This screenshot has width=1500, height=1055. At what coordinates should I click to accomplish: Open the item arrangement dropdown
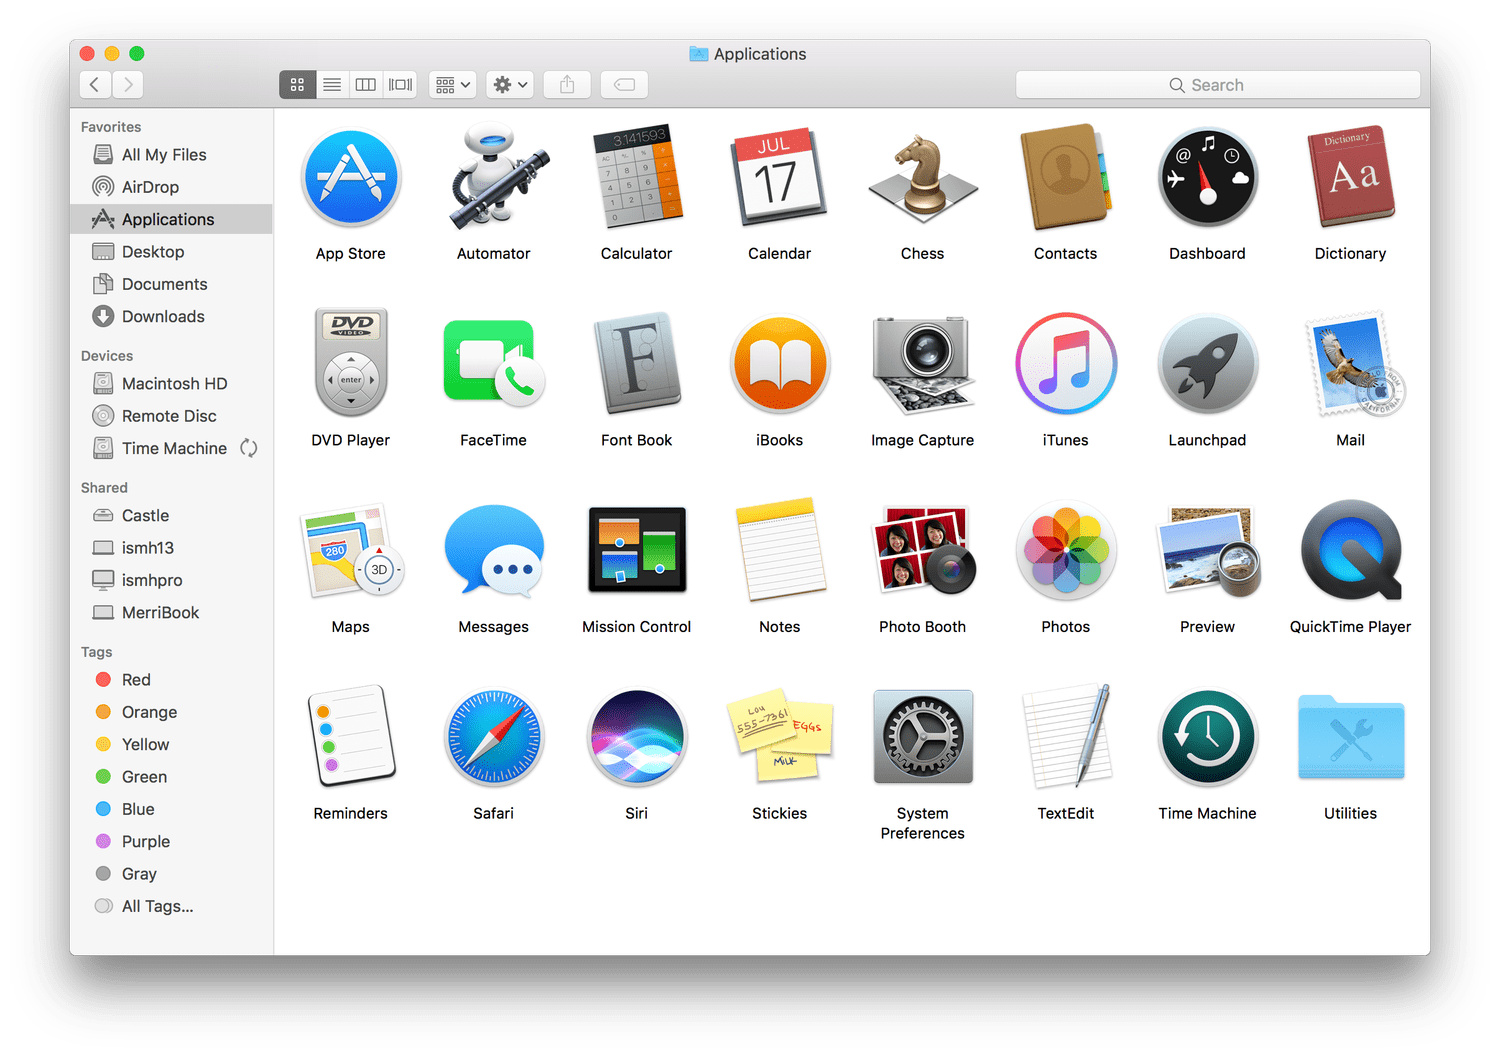point(452,85)
